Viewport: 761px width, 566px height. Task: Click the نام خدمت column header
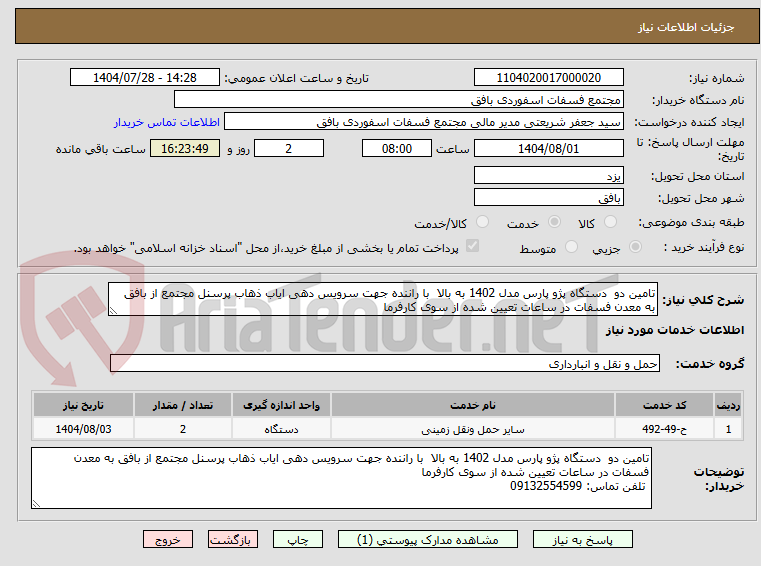[473, 405]
